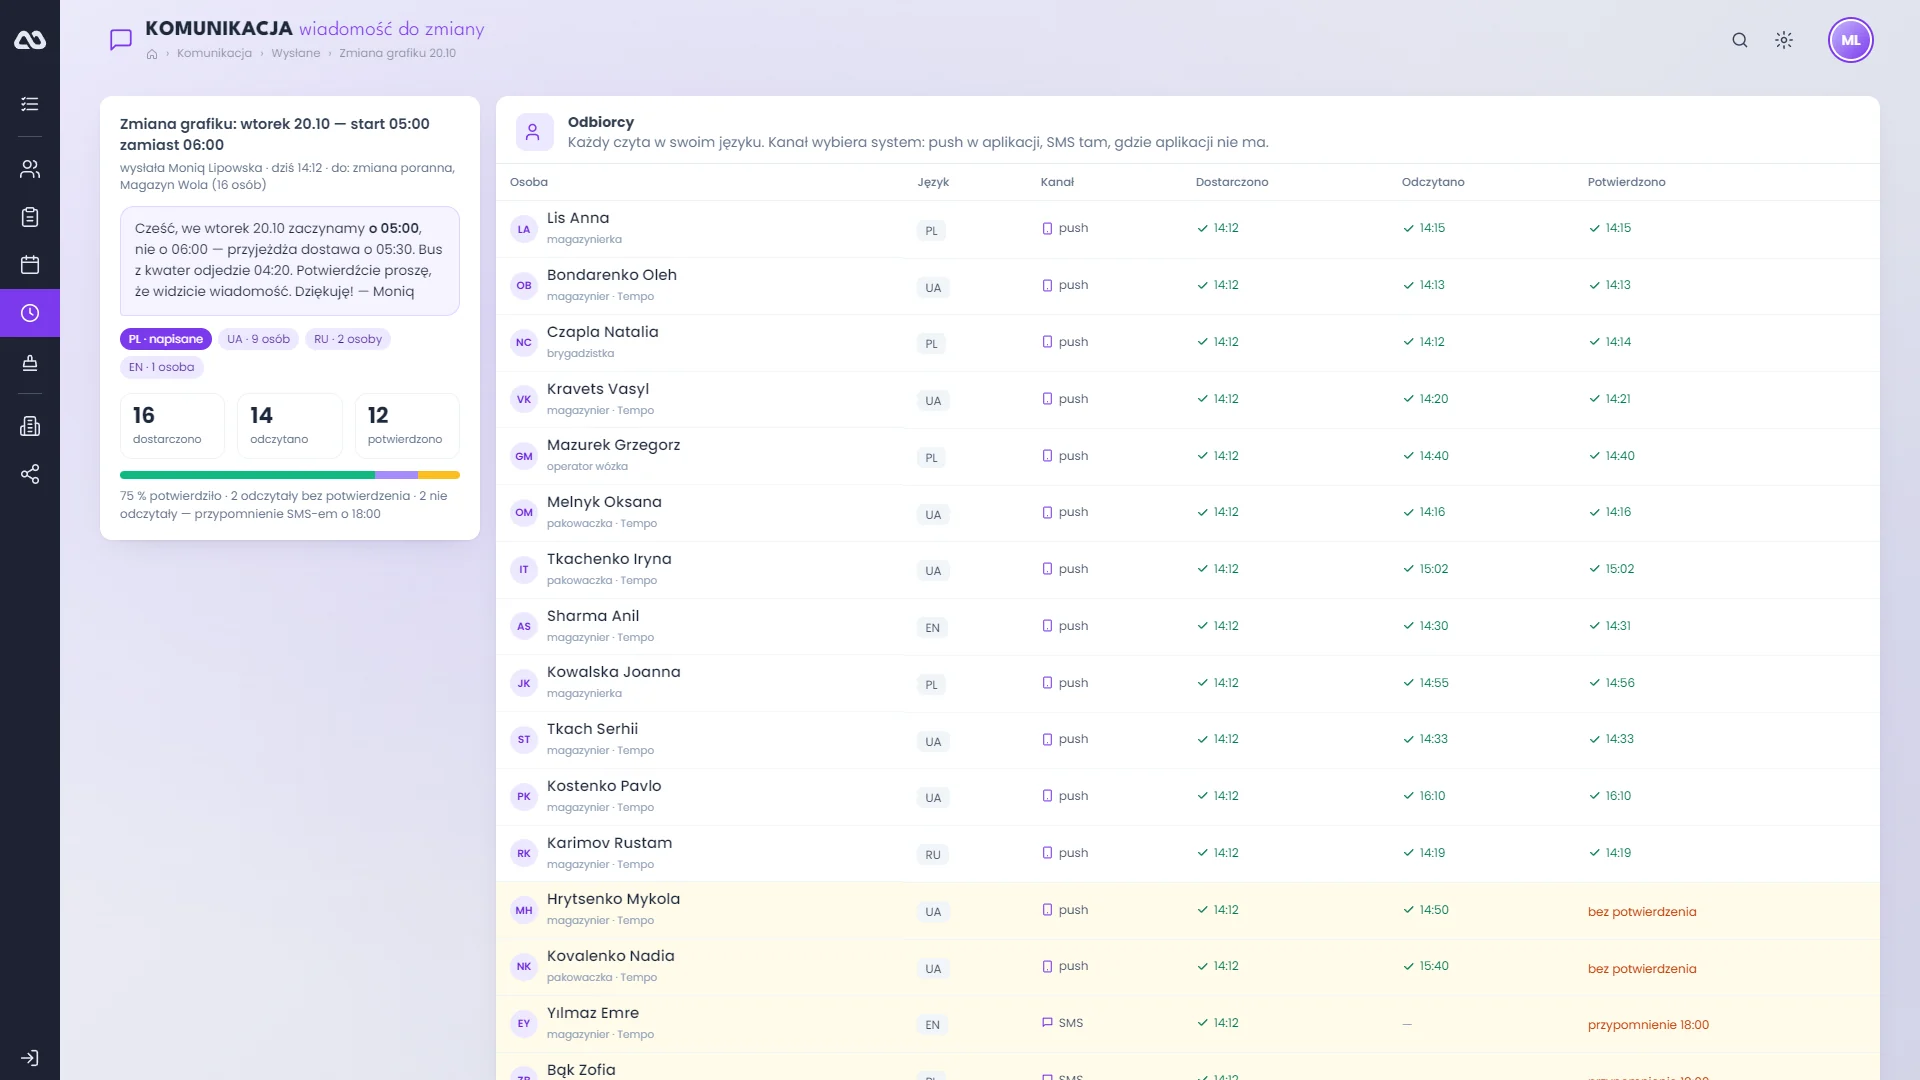Screen dimensions: 1920x1080
Task: Click the LA avatar for Lis Anna
Action: (524, 229)
